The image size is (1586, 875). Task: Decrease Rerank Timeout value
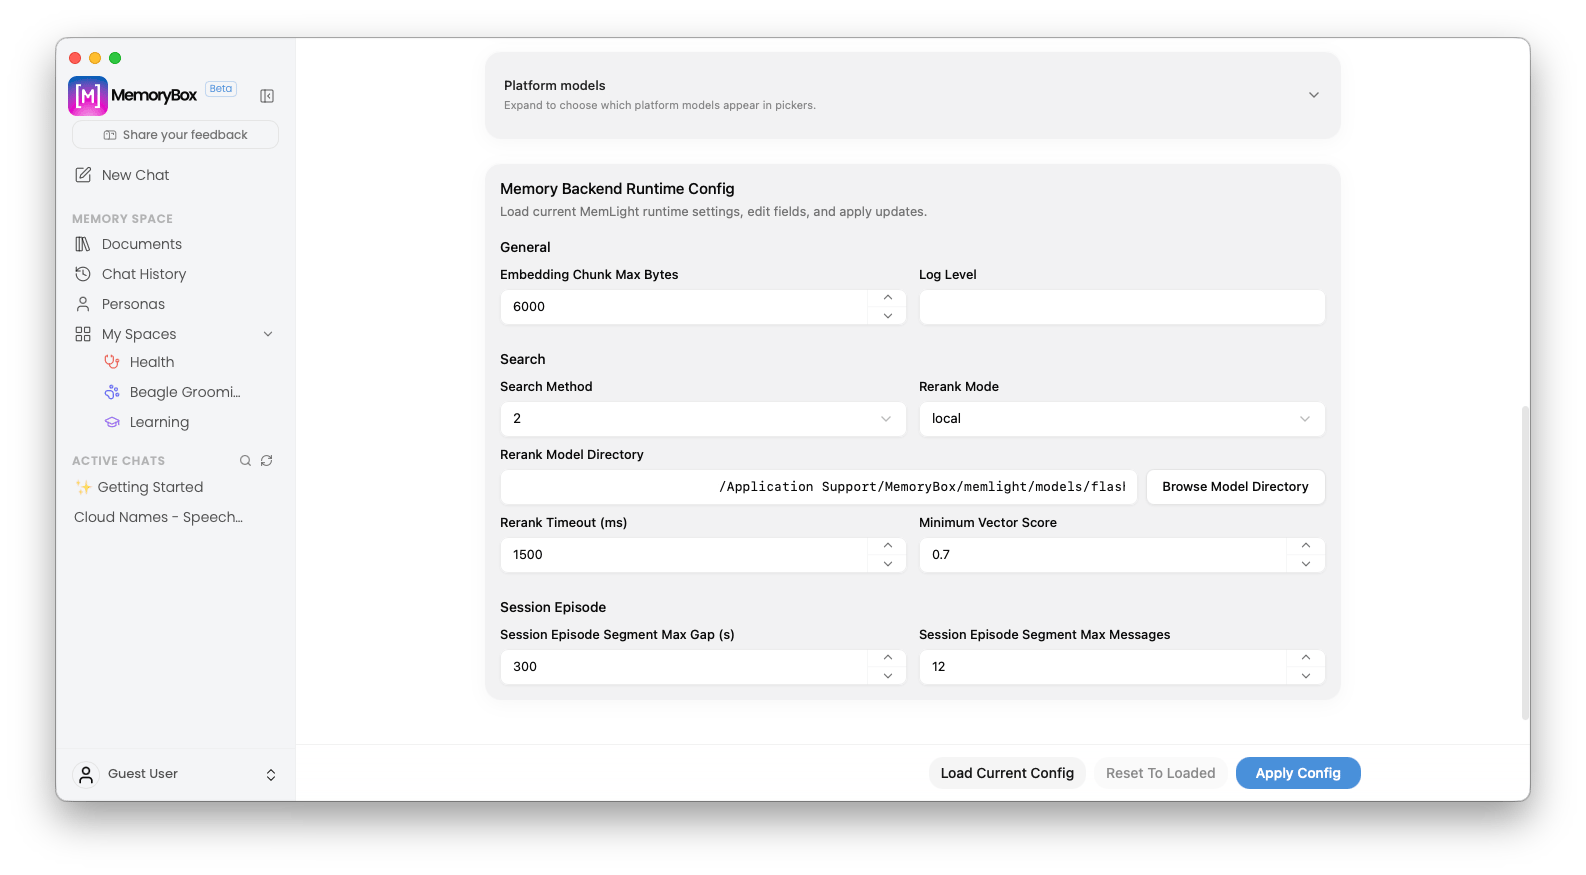[x=888, y=564]
